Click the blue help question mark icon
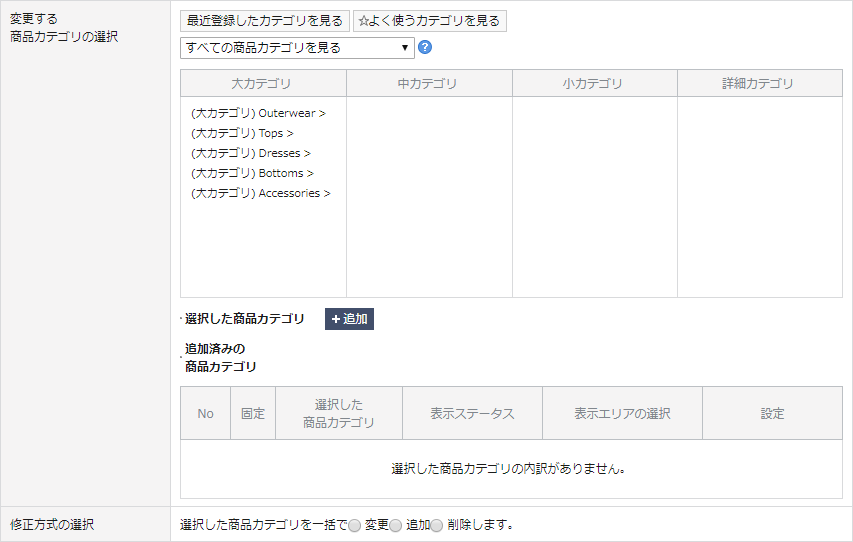 [425, 48]
